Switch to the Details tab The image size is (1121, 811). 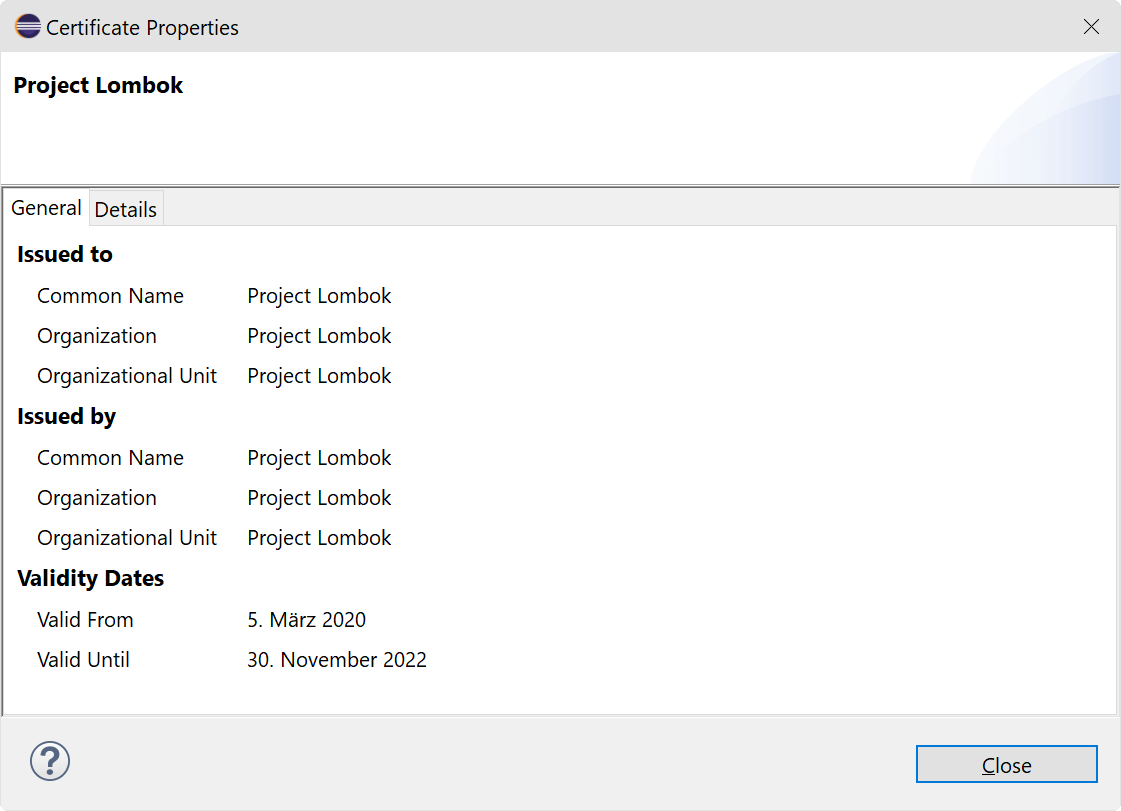tap(125, 208)
